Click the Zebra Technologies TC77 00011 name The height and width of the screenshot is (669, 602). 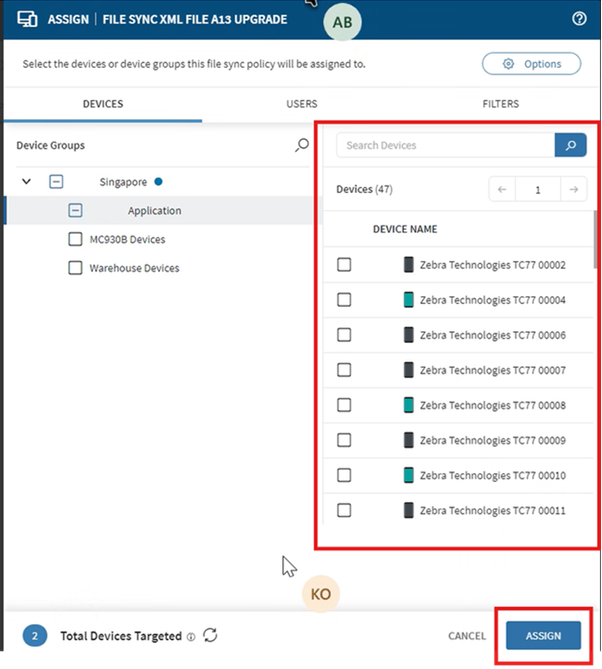pos(493,510)
